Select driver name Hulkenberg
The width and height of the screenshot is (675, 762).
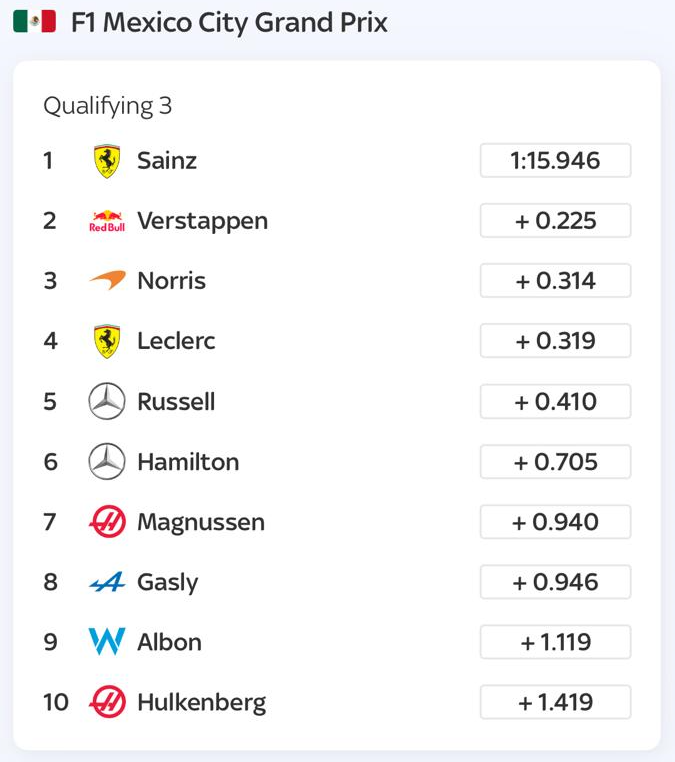click(x=201, y=702)
